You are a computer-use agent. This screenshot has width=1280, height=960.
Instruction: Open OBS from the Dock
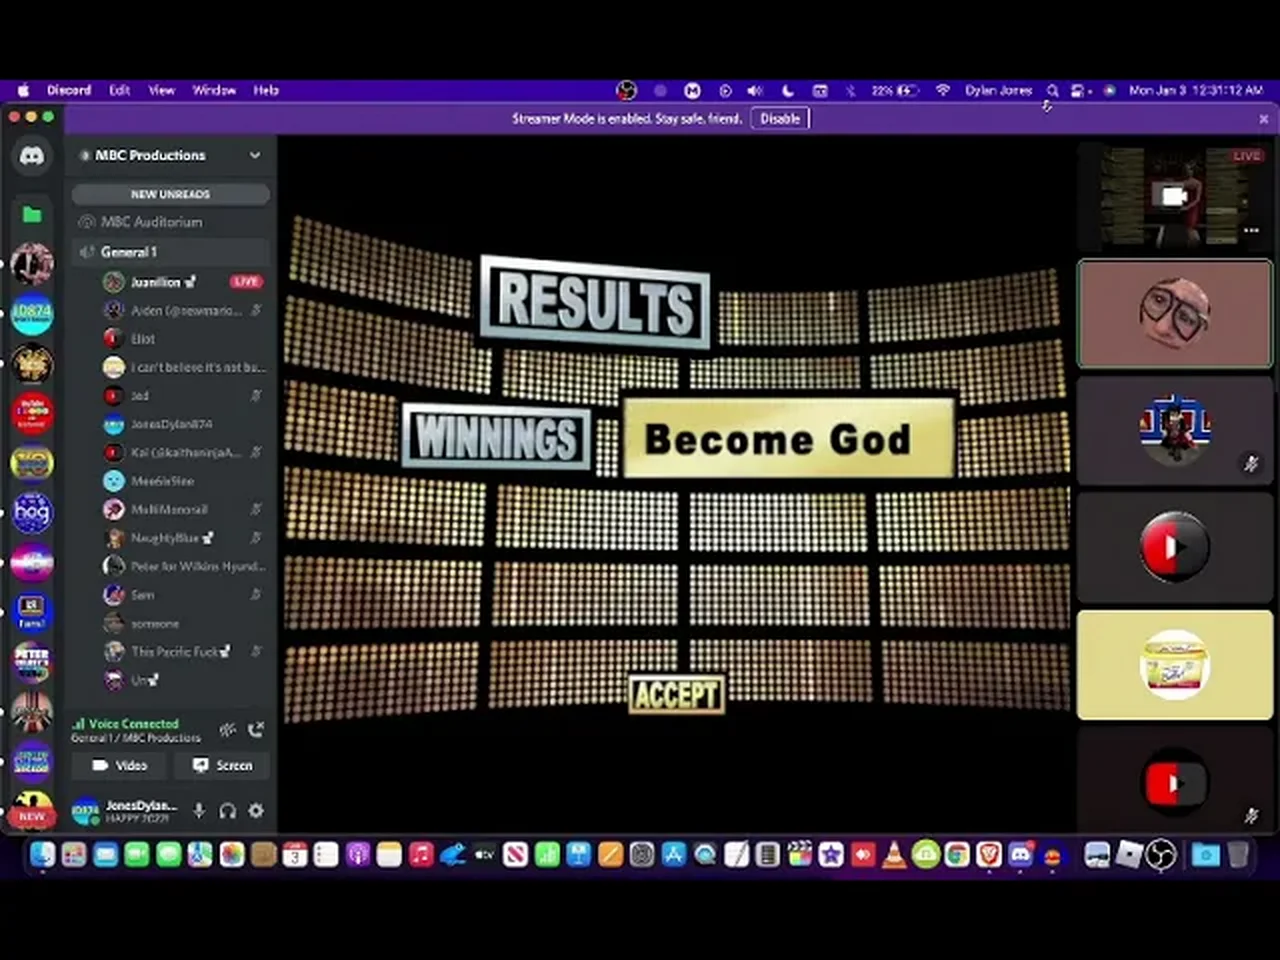click(1161, 855)
